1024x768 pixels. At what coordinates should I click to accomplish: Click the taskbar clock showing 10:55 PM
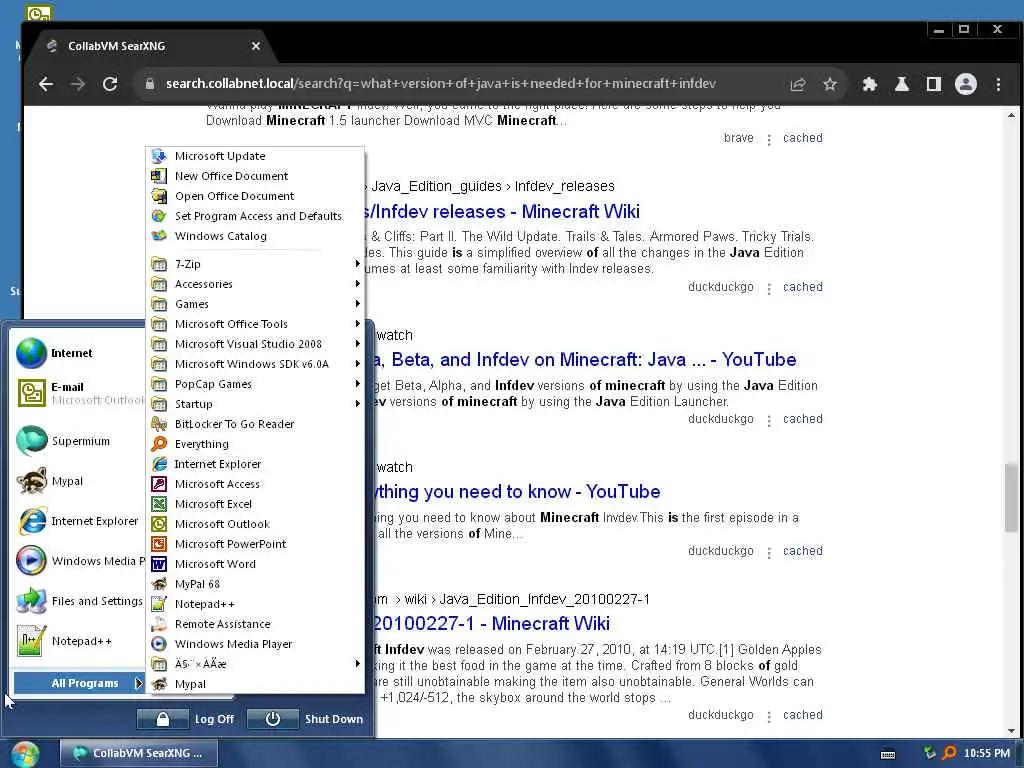pos(986,753)
